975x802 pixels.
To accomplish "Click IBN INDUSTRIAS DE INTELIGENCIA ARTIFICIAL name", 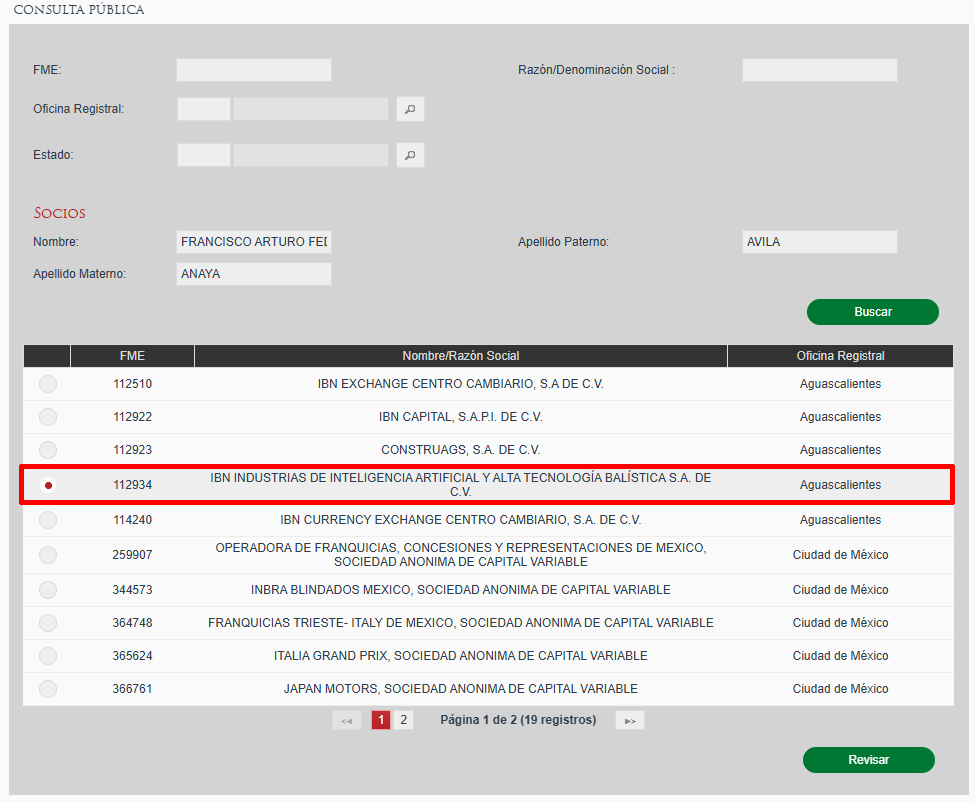I will [x=461, y=485].
